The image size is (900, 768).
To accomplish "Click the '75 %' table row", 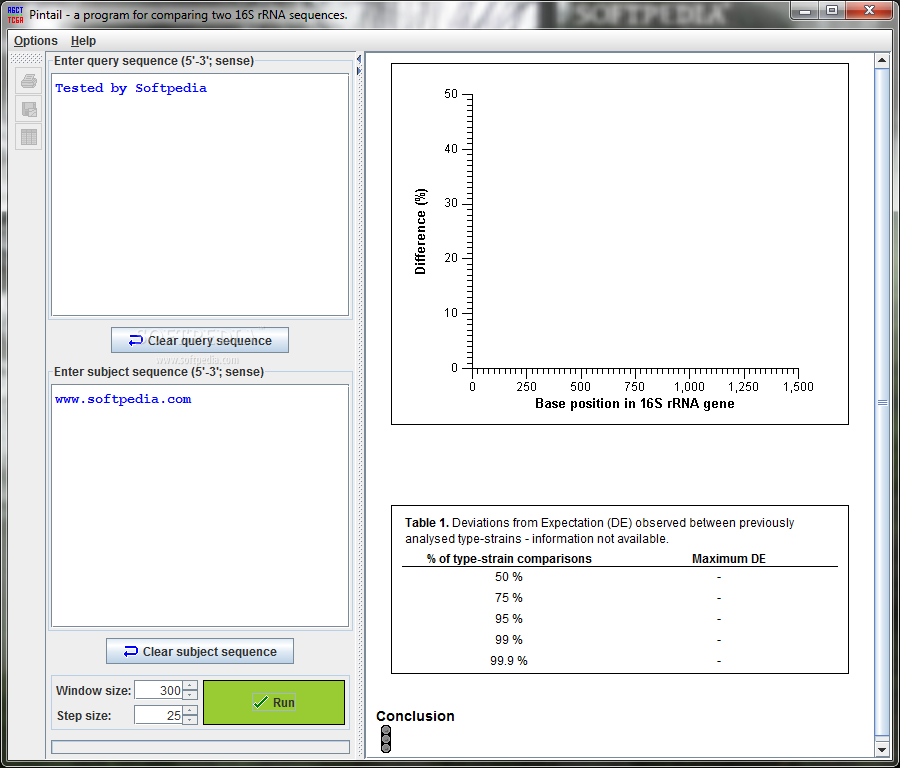I will tap(619, 598).
